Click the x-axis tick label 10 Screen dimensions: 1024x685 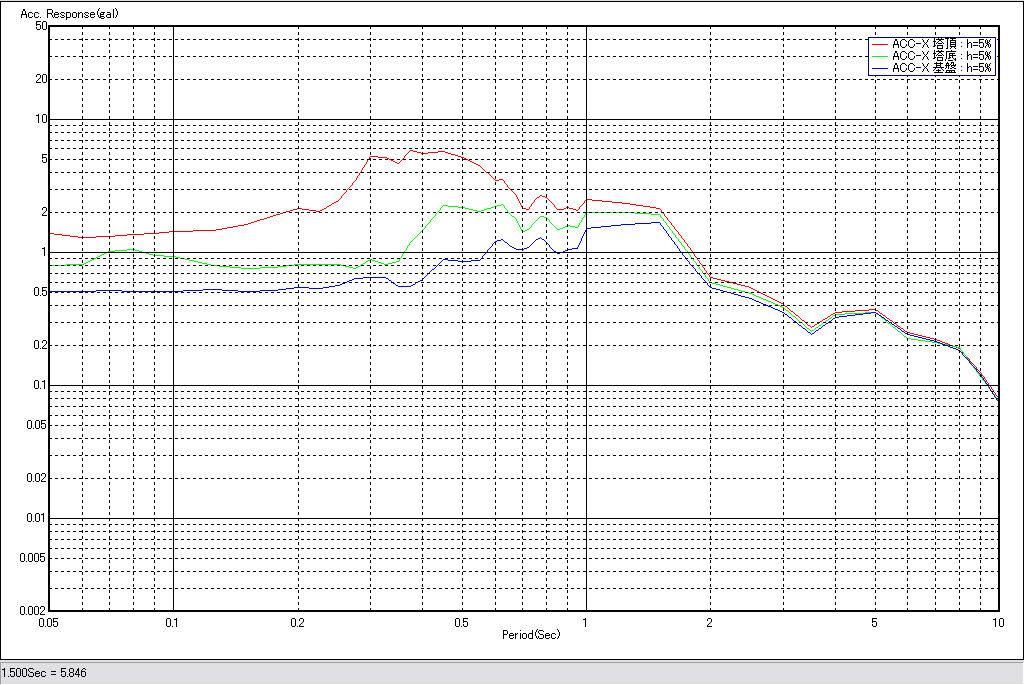tap(997, 622)
